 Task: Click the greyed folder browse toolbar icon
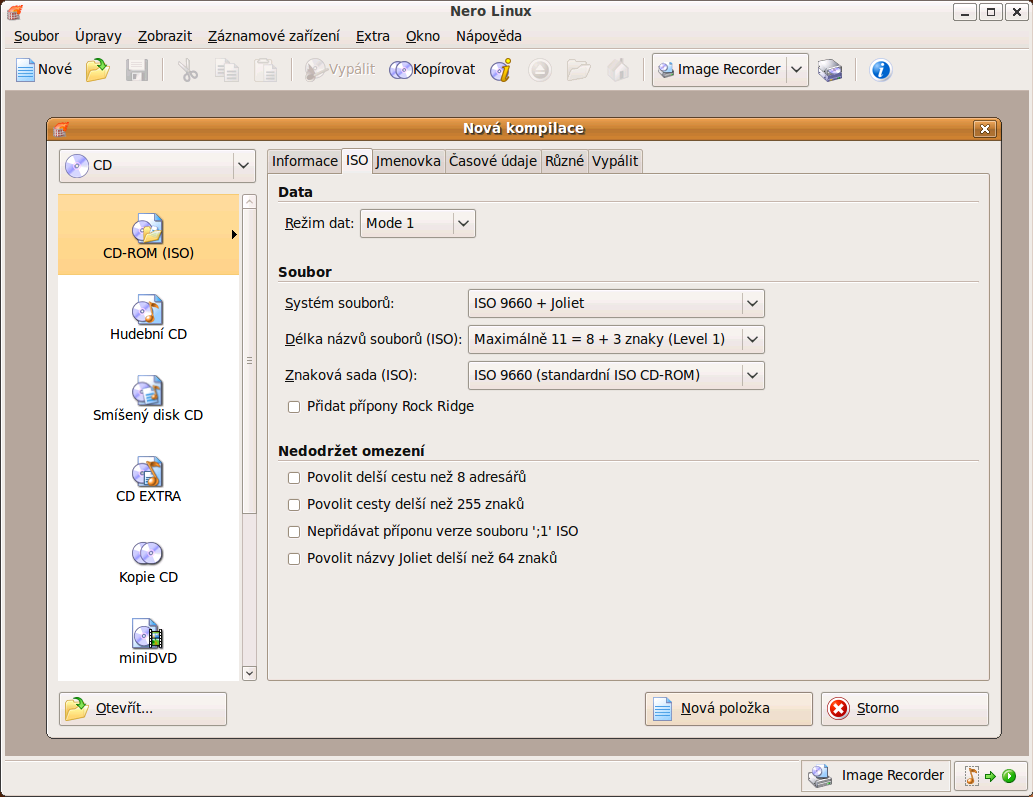(x=578, y=69)
